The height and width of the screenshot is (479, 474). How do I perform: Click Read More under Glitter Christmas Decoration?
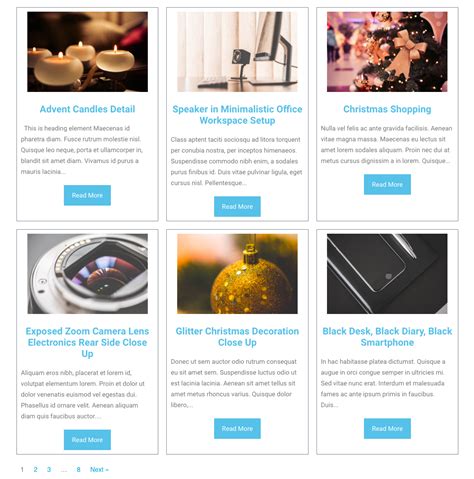click(237, 429)
